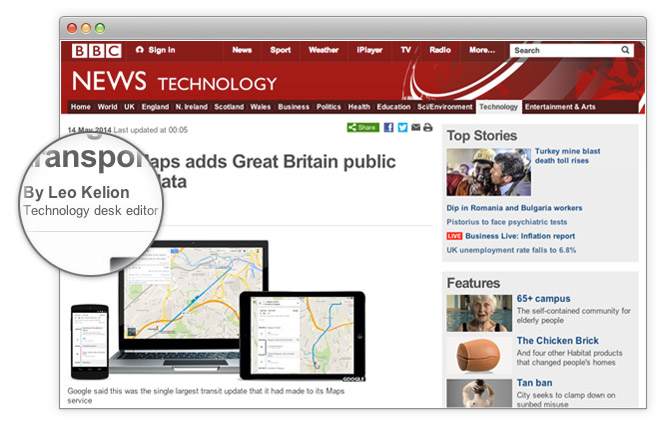Open Dip in Romania and Bulgaria workers
Screen dimensions: 662x424
(x=514, y=208)
